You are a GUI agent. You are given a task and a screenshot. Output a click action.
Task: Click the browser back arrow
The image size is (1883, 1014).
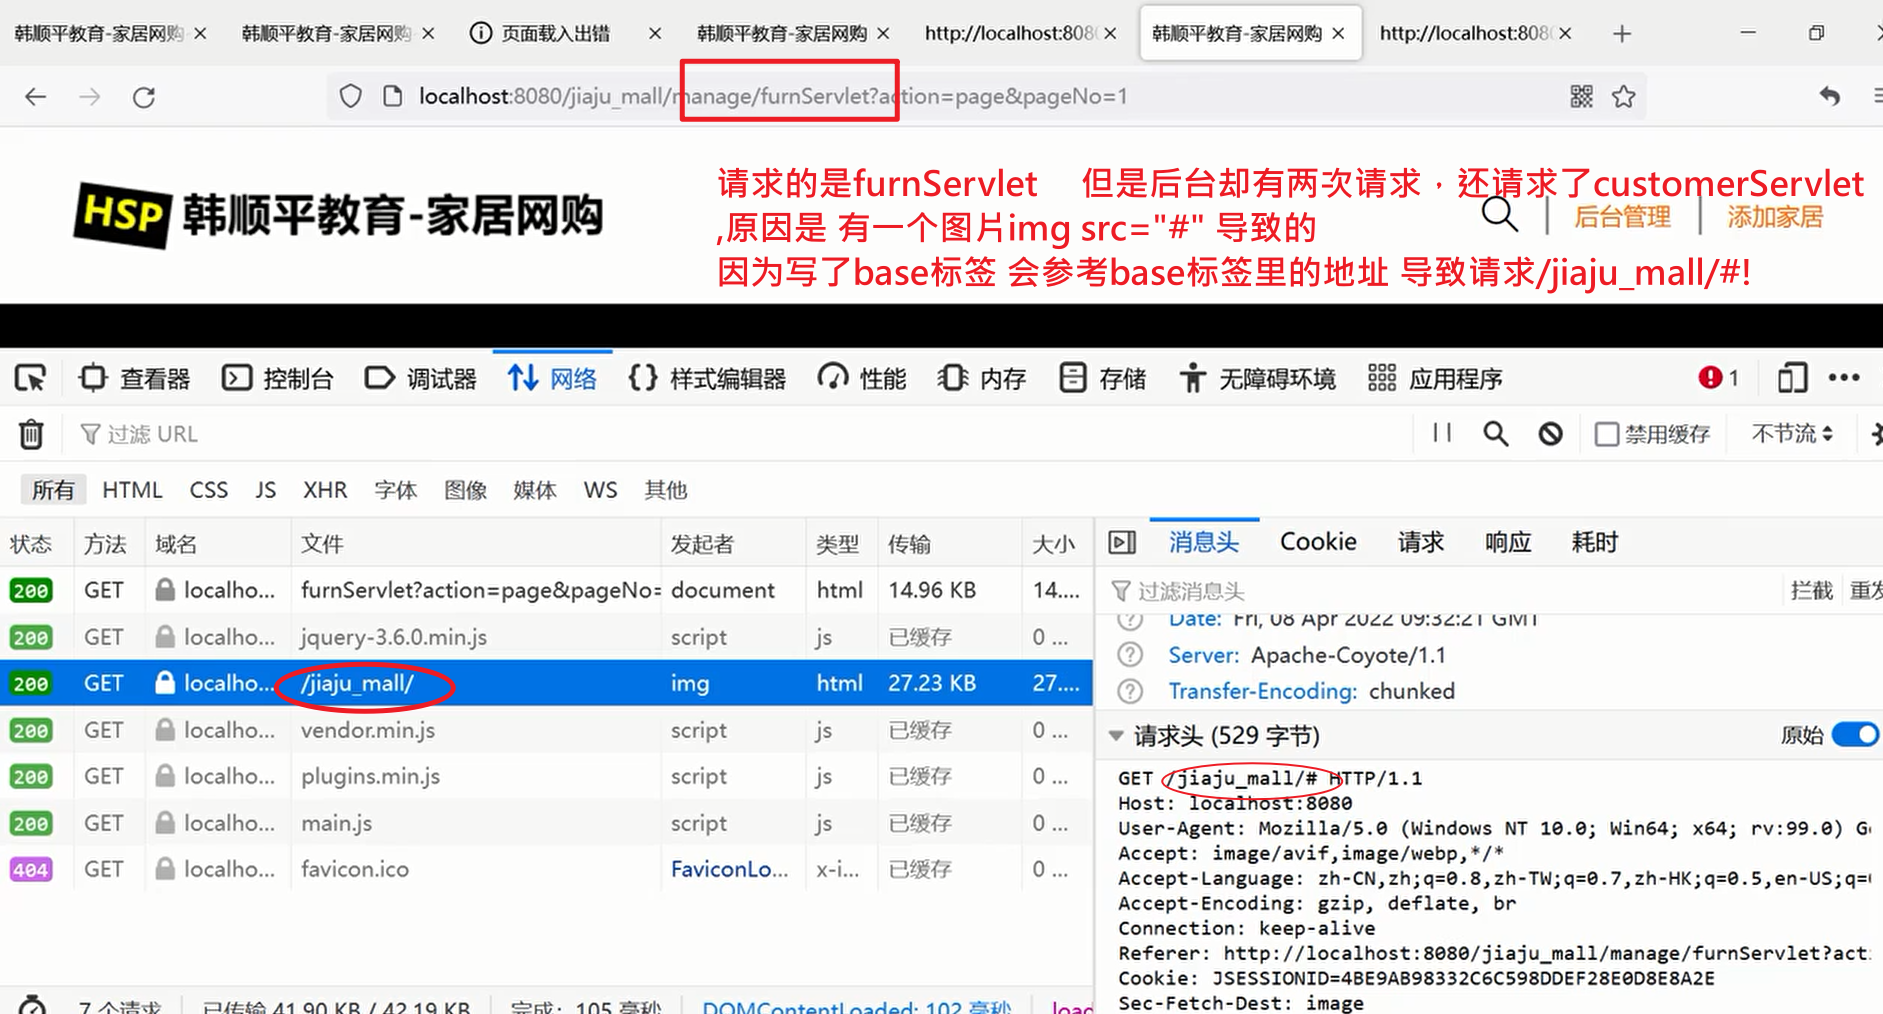coord(36,97)
